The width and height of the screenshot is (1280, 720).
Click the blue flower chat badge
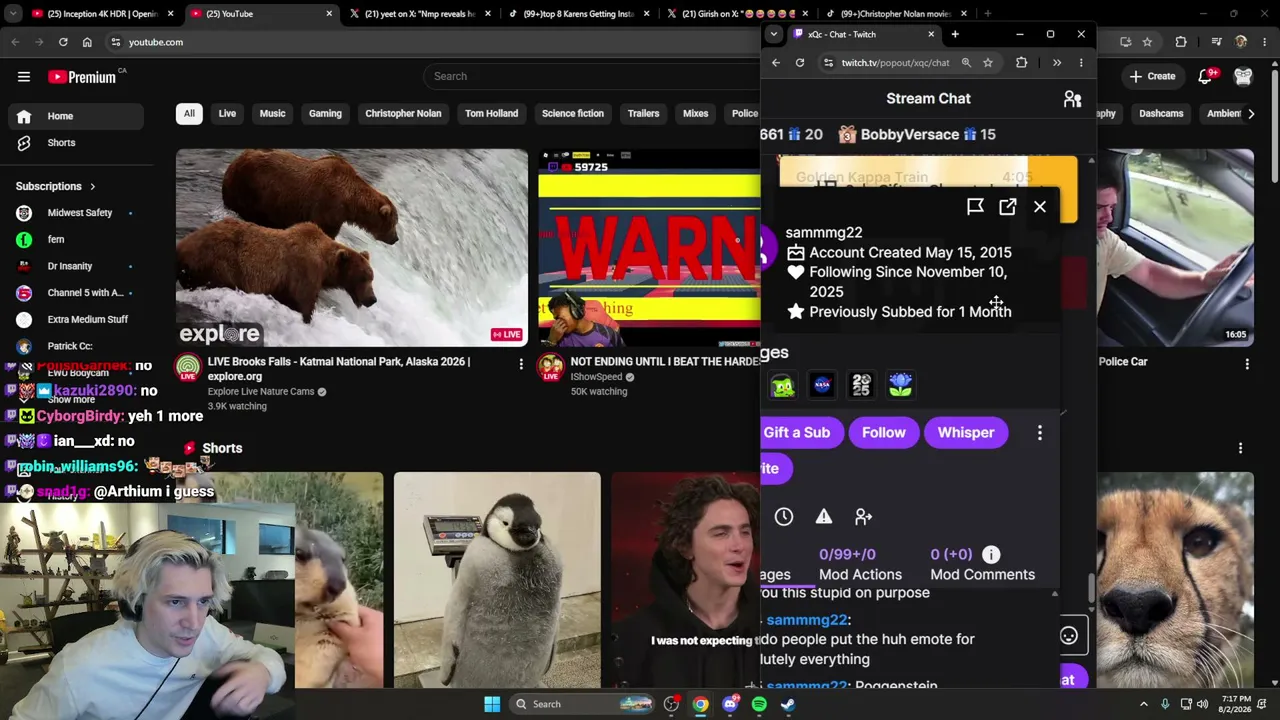[900, 385]
